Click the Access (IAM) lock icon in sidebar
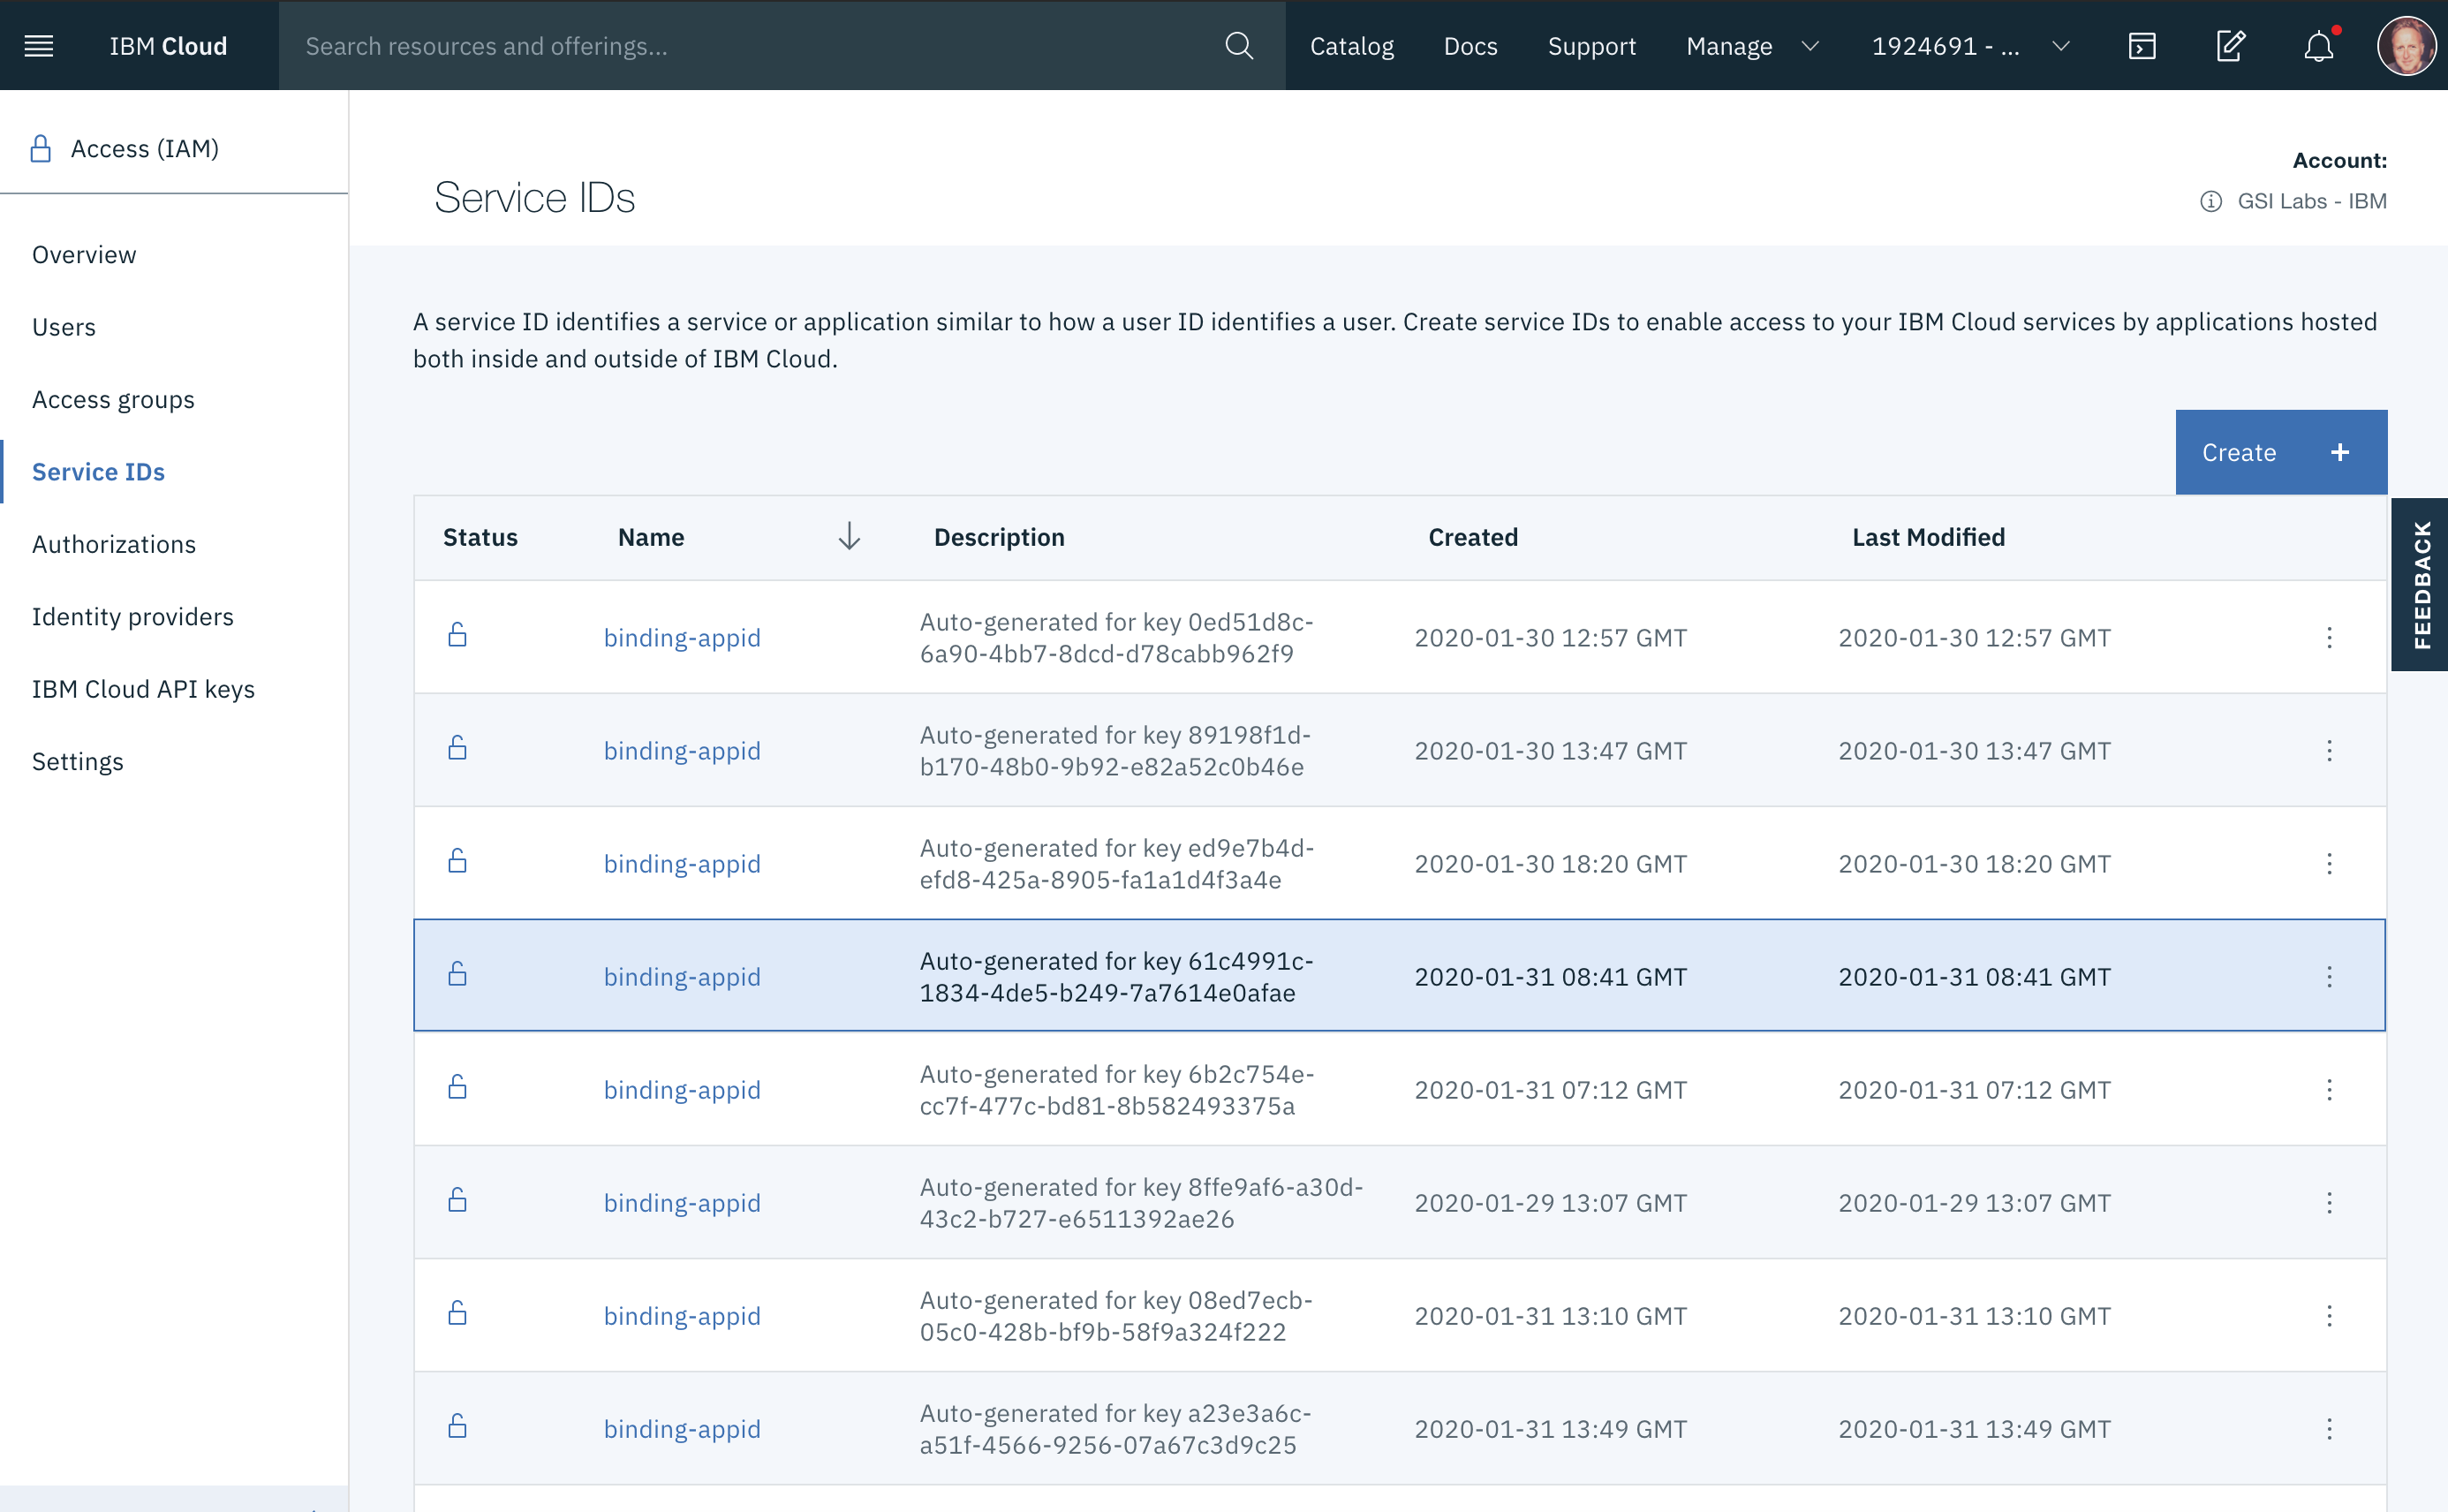Screen dimensions: 2448x1512 [x=41, y=148]
